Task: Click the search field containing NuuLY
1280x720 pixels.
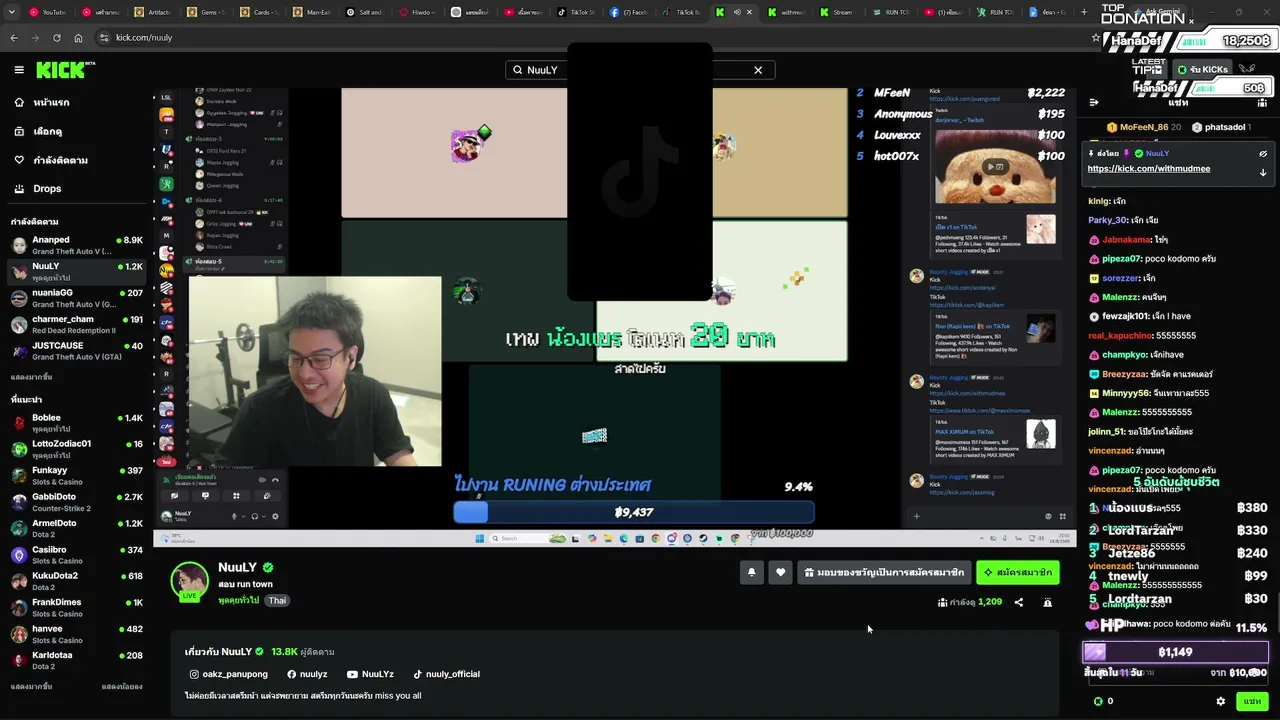Action: [x=640, y=70]
